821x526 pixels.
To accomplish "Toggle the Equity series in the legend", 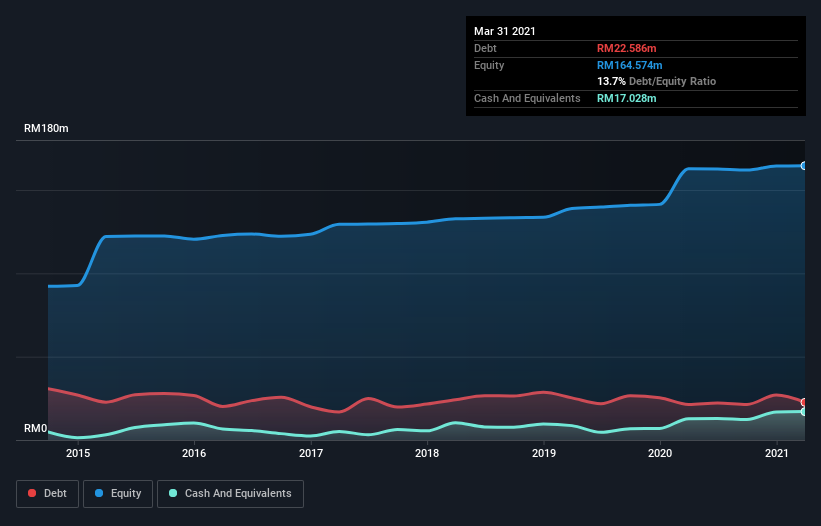I will tap(117, 493).
